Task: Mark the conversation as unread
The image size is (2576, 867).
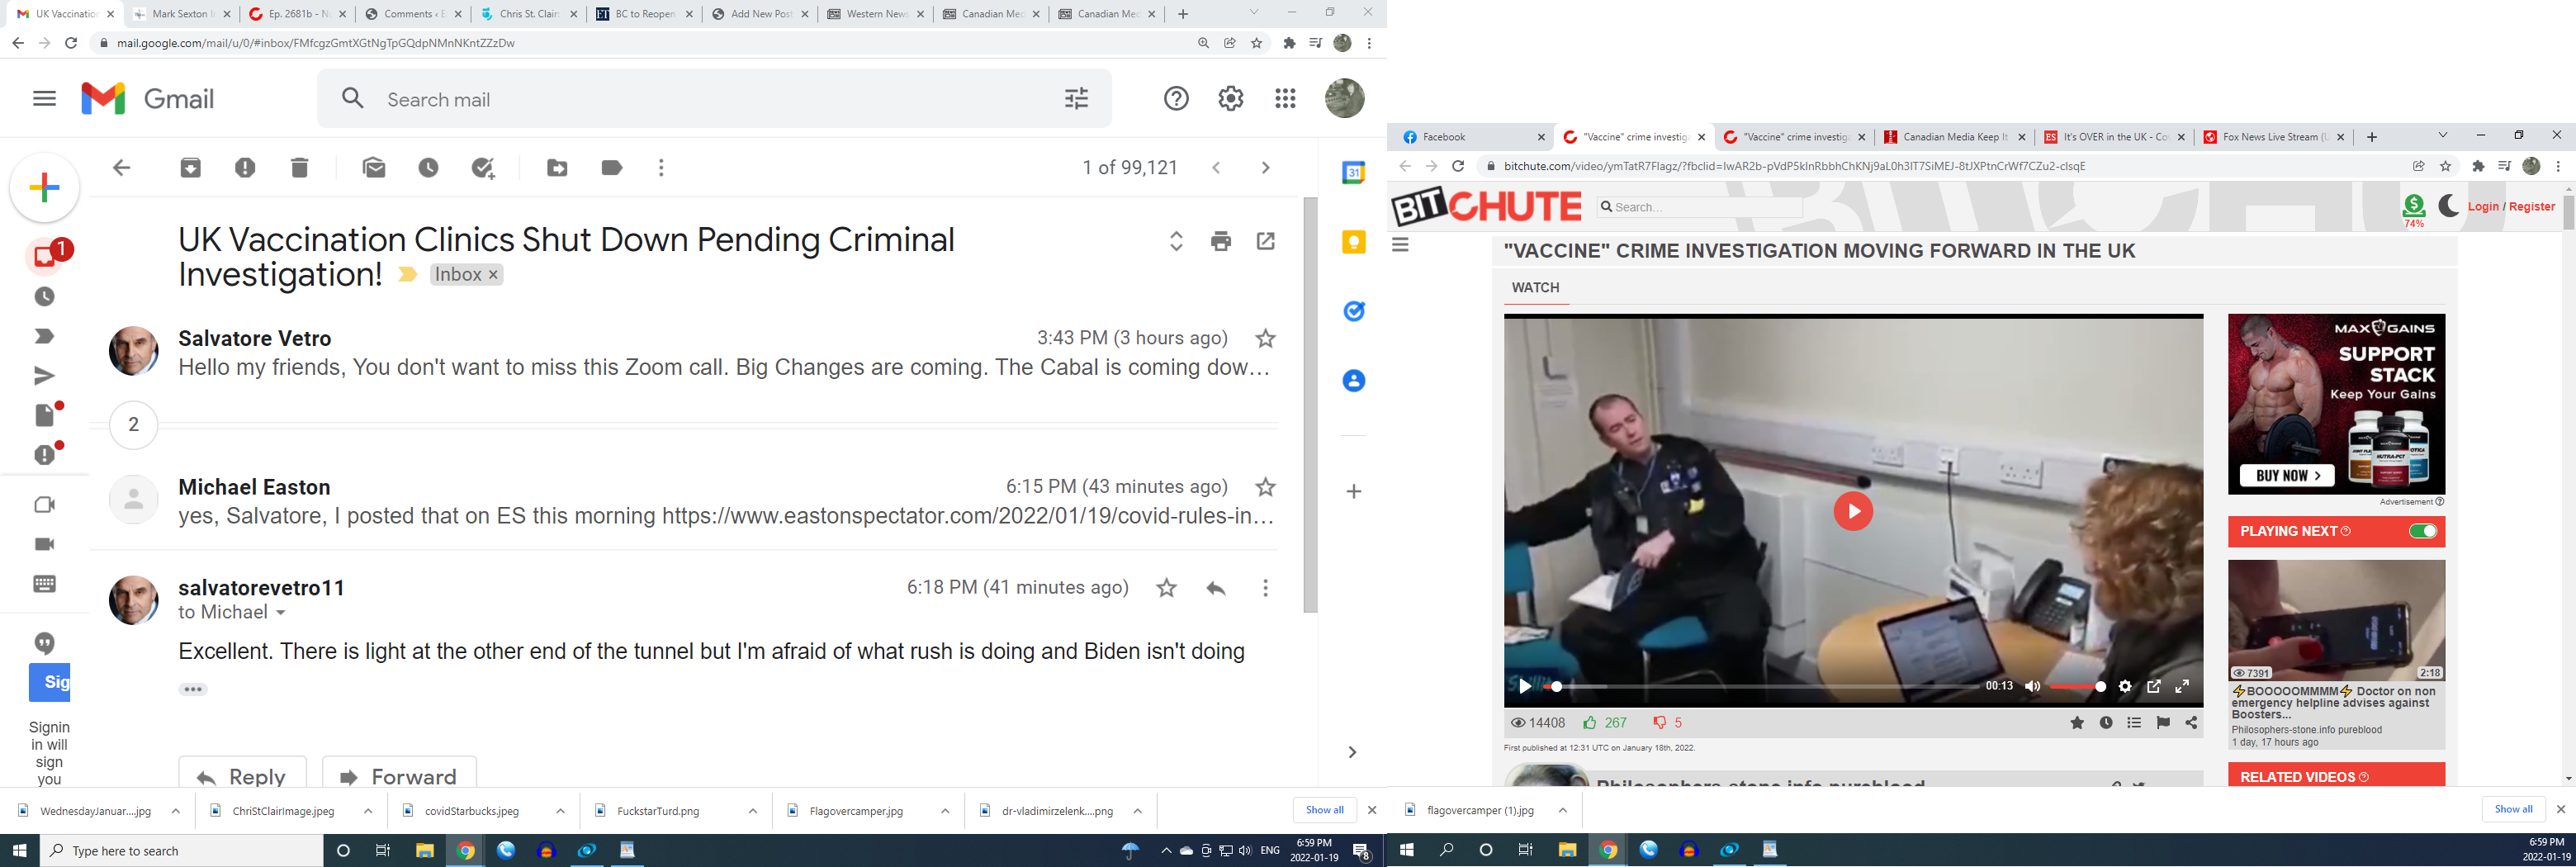Action: coord(374,168)
